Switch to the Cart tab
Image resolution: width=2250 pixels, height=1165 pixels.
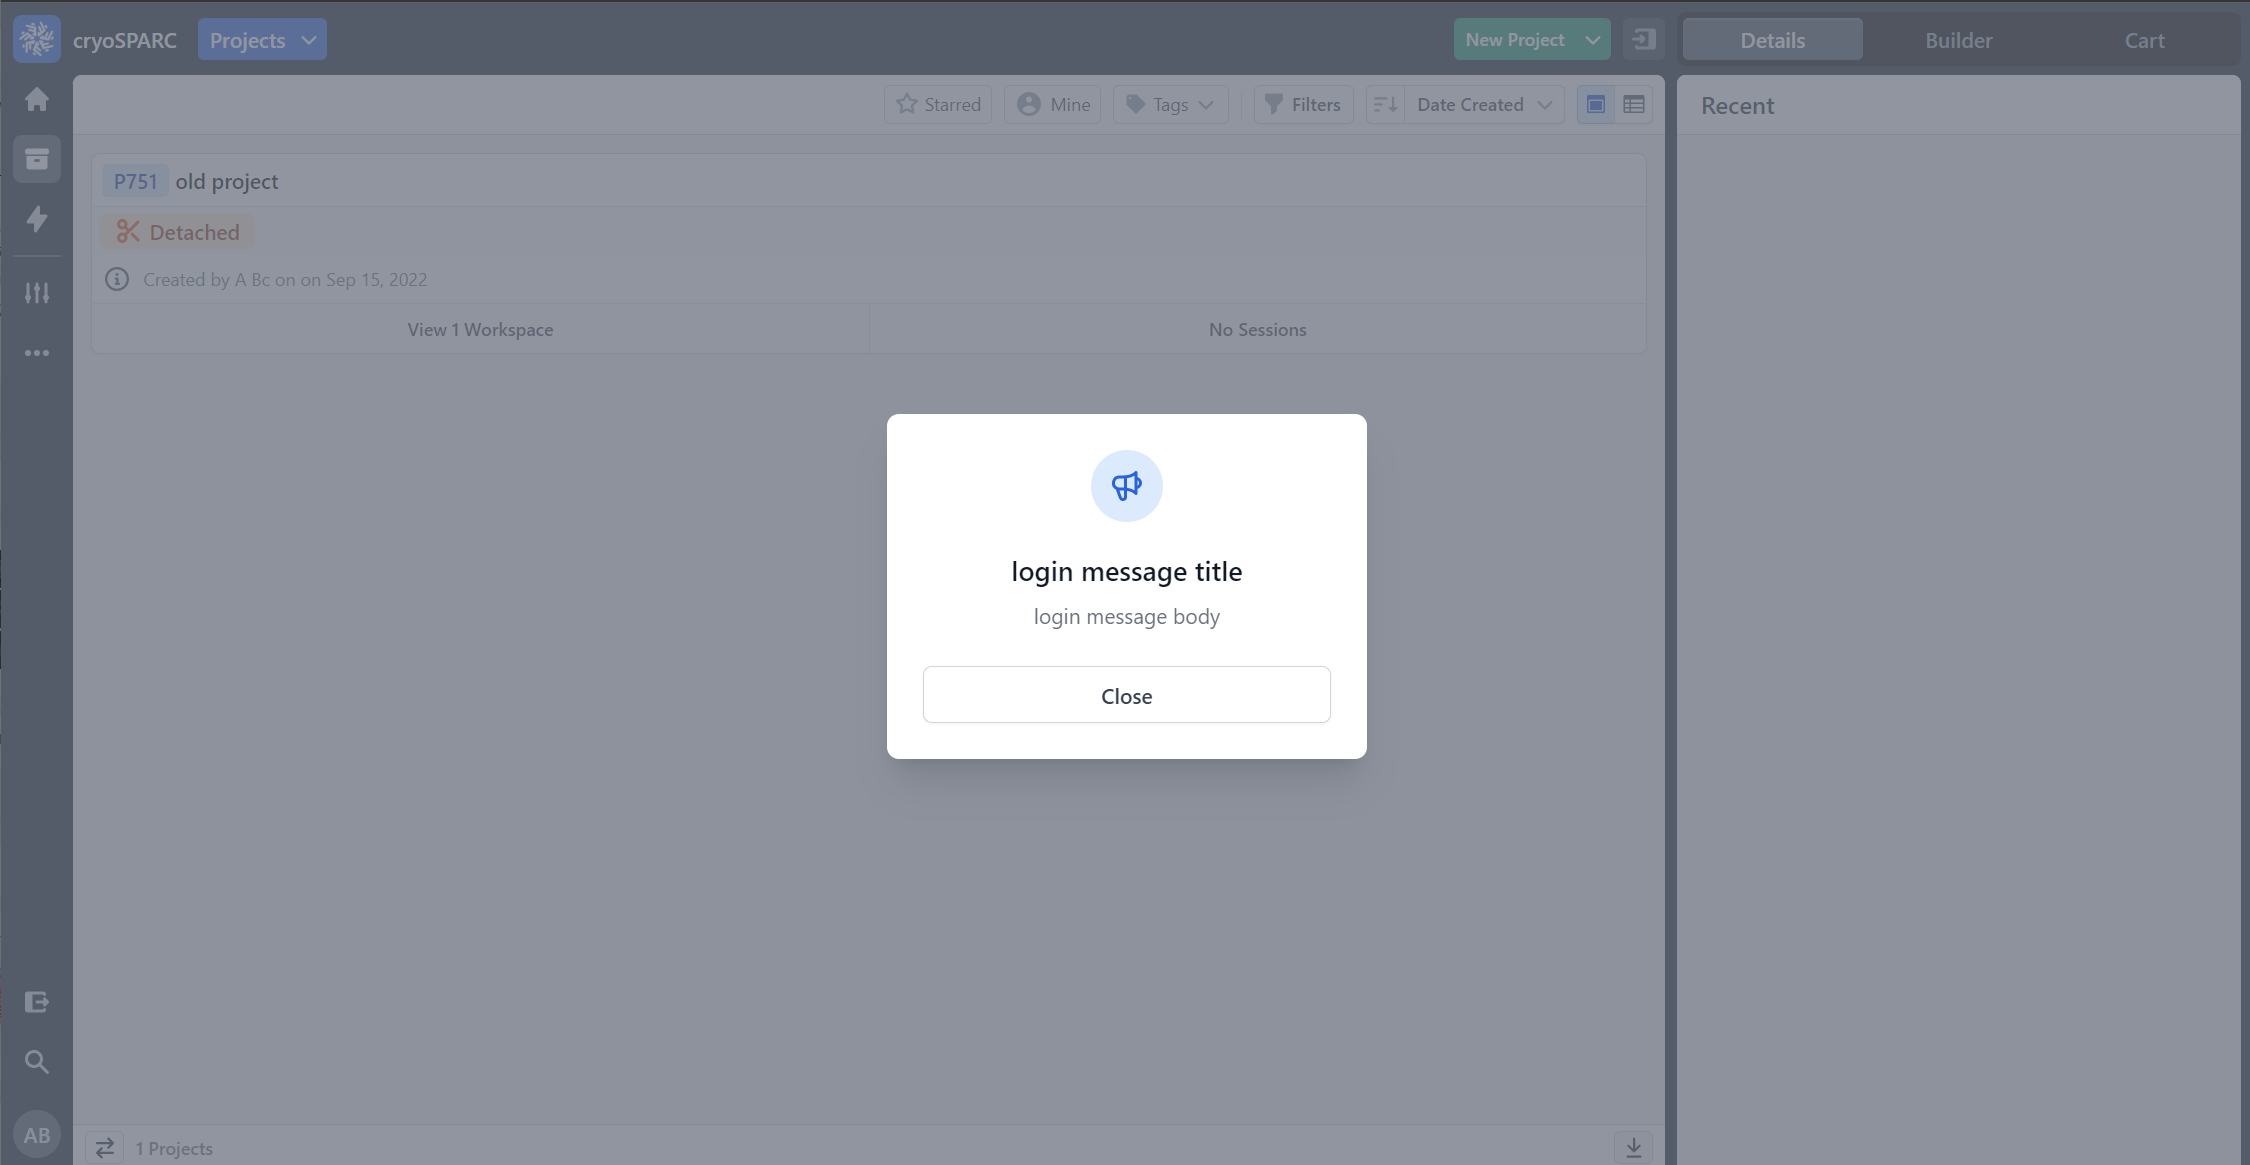click(x=2144, y=40)
